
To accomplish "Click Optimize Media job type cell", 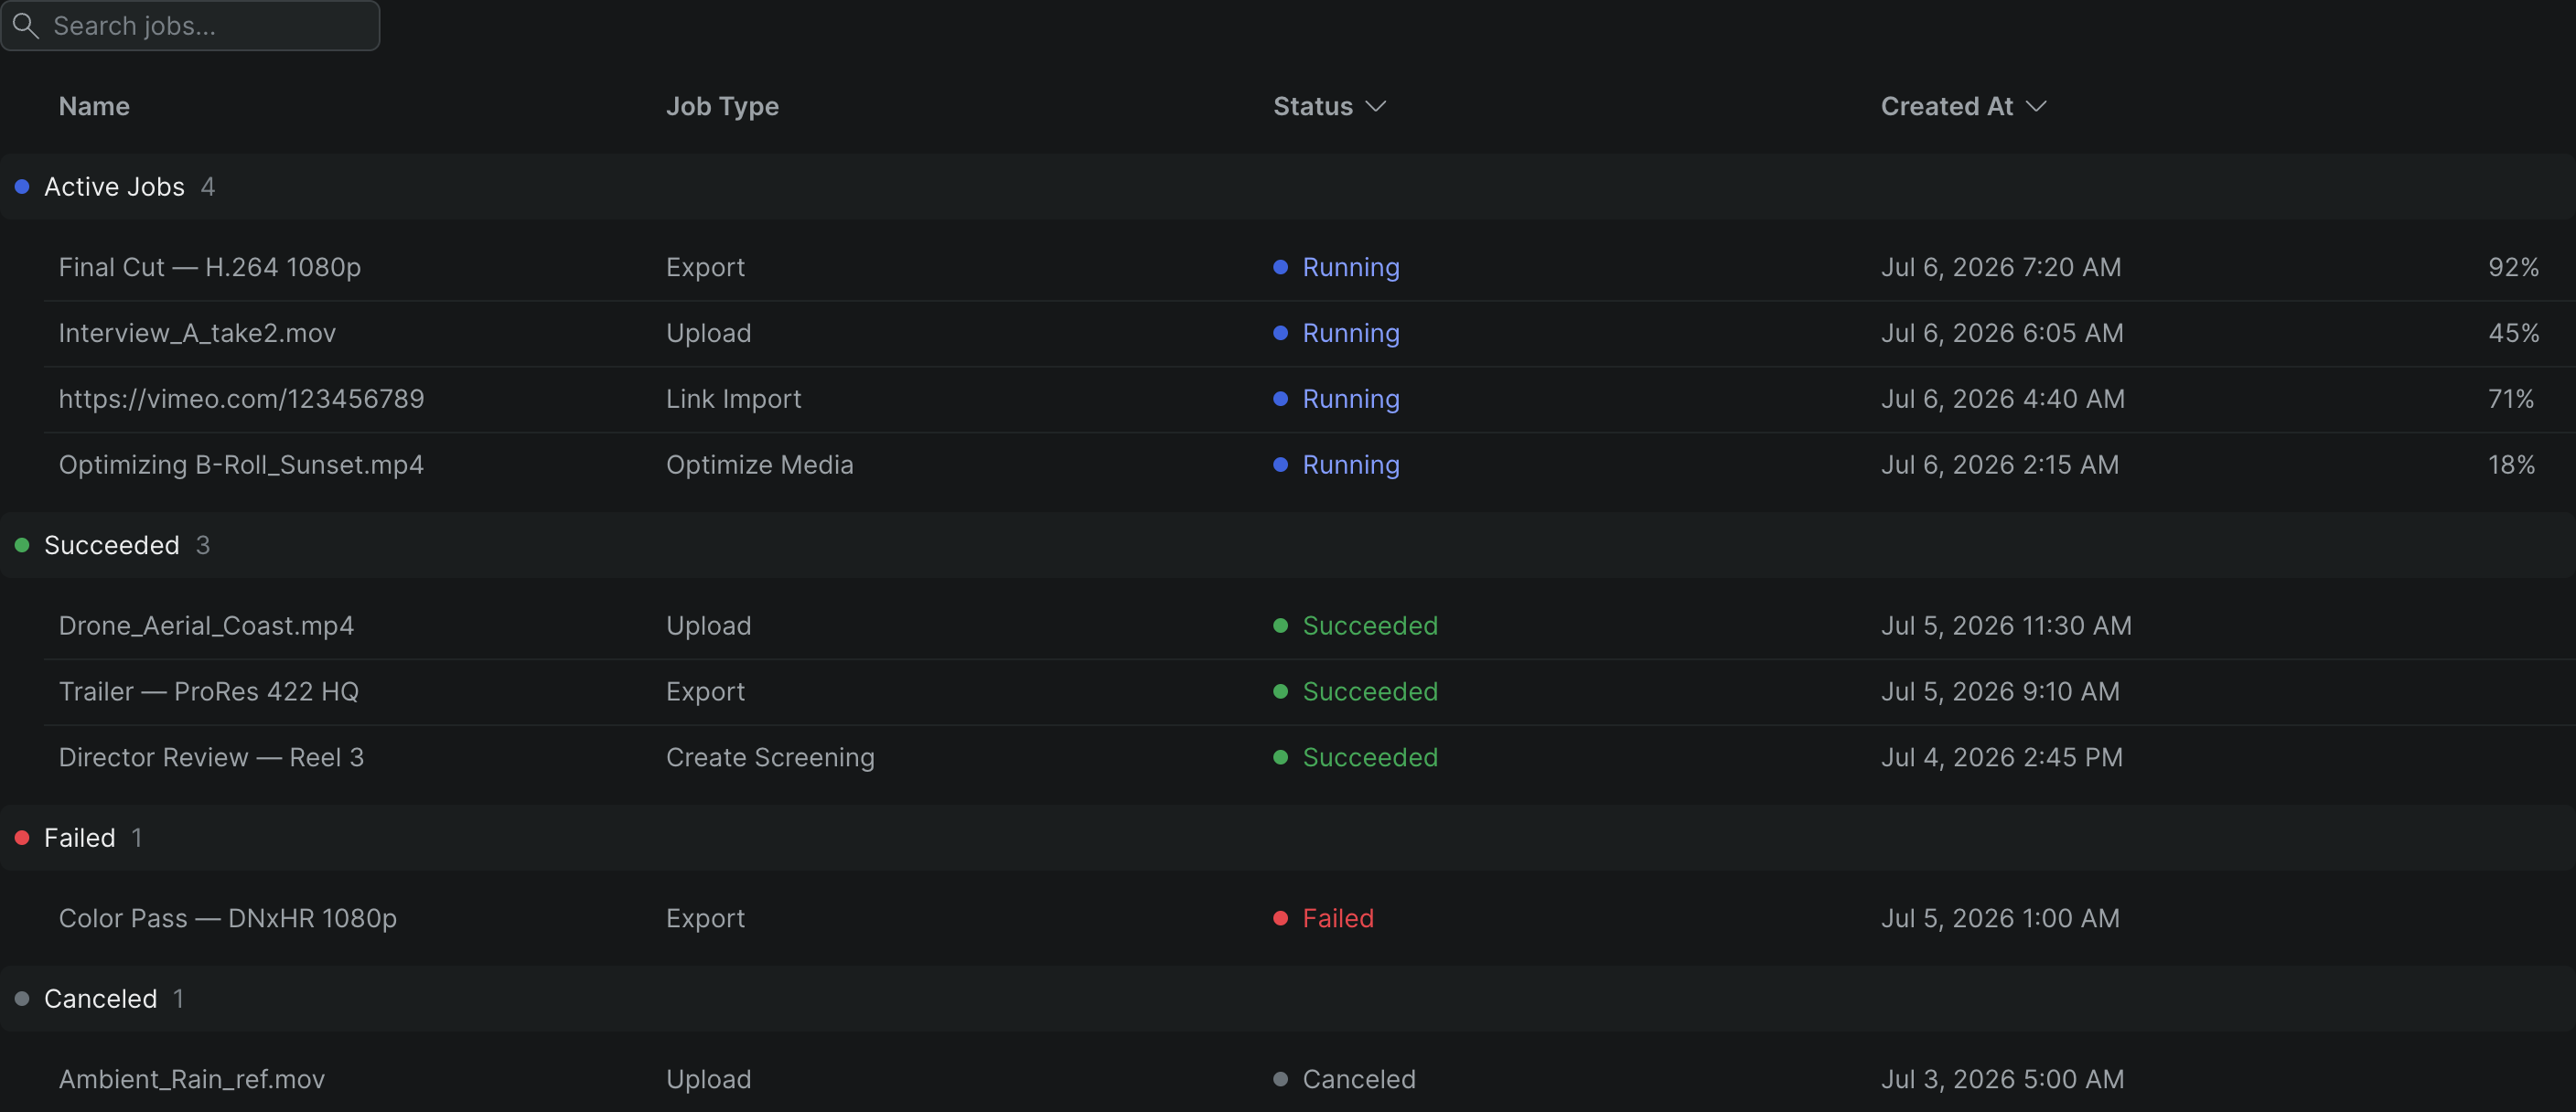I will click(759, 466).
